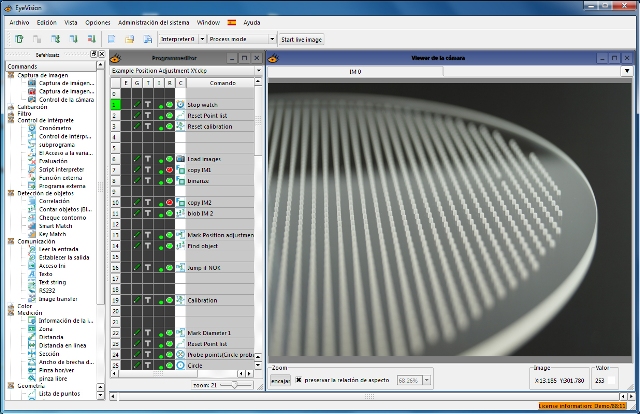Open the Window menu
The height and width of the screenshot is (414, 640).
pyautogui.click(x=208, y=22)
